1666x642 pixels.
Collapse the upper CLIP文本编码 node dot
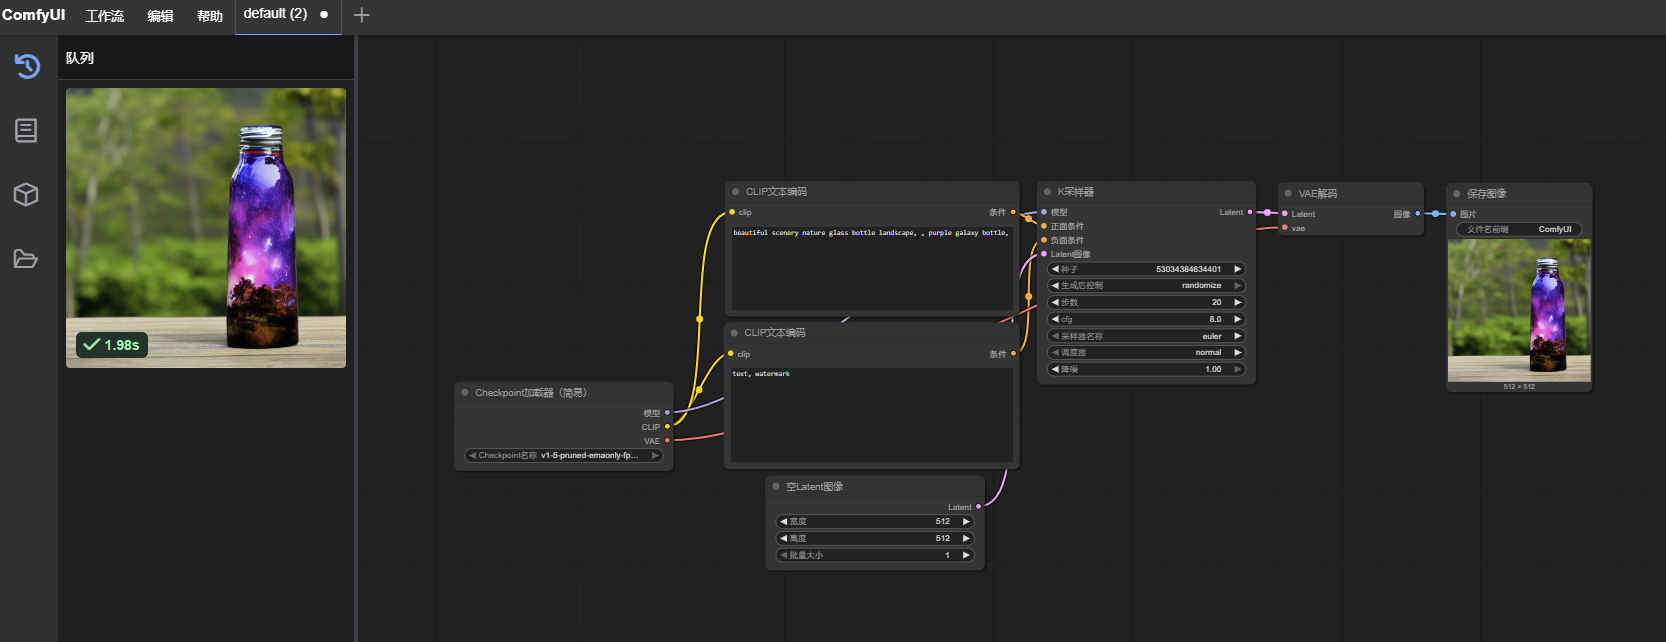(x=735, y=191)
